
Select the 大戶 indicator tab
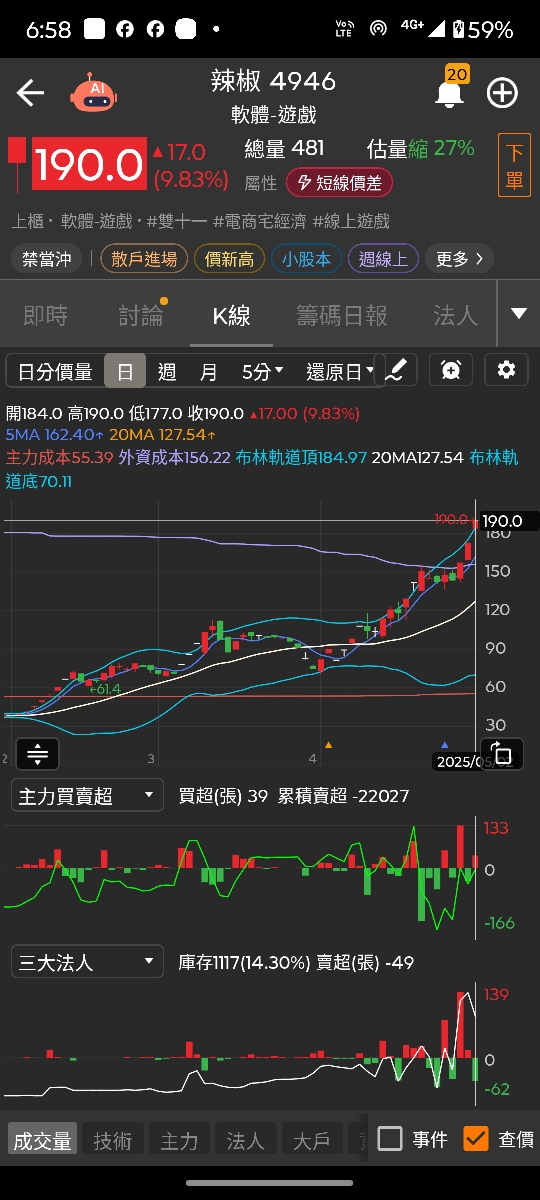[x=311, y=1141]
